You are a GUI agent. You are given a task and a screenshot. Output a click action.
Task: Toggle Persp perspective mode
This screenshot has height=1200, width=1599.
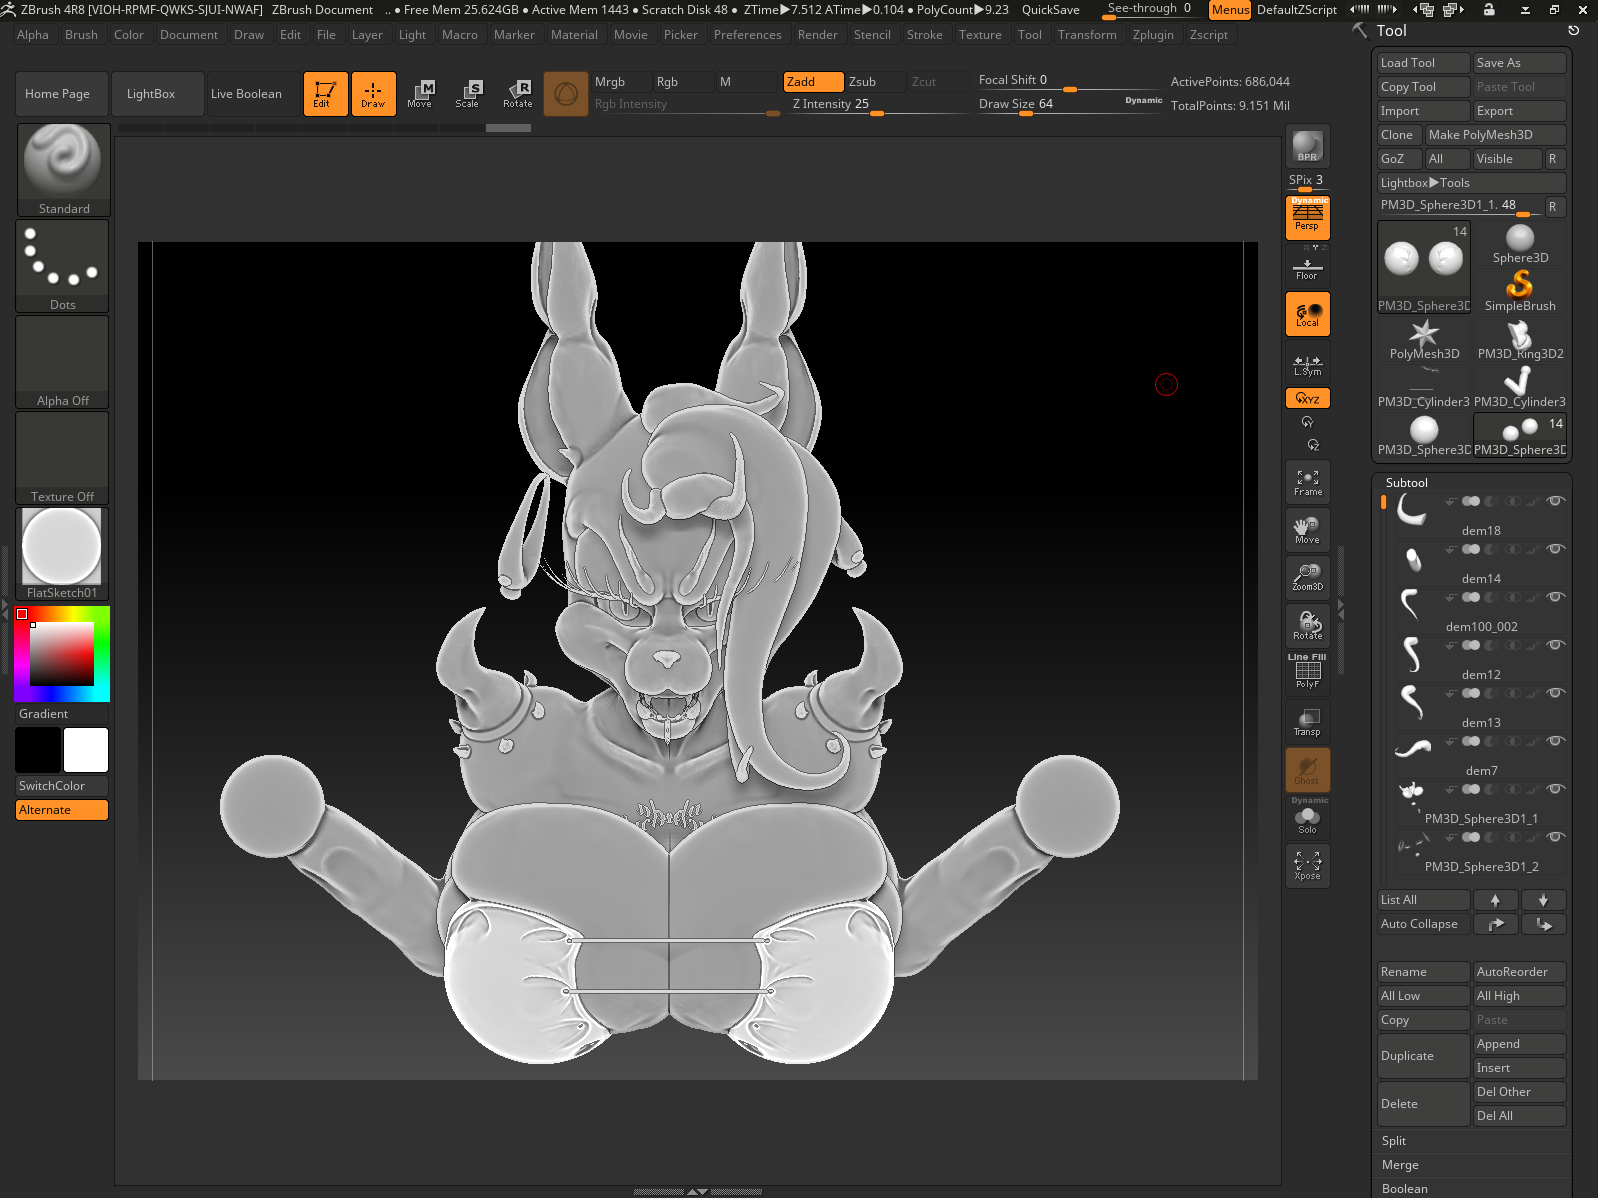click(x=1307, y=217)
